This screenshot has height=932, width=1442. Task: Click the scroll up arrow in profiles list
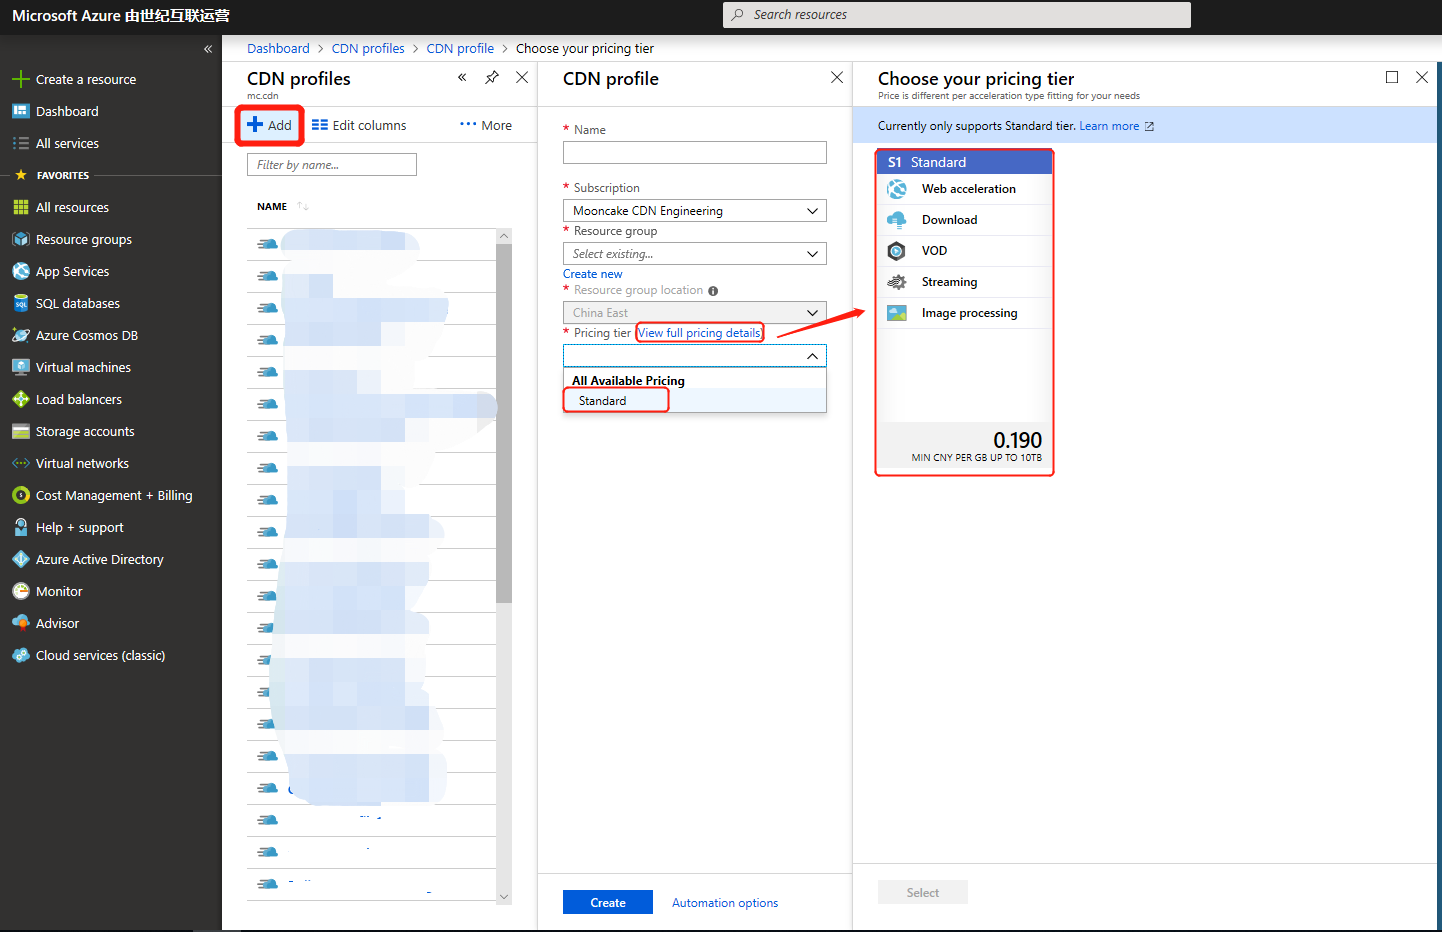tap(504, 236)
